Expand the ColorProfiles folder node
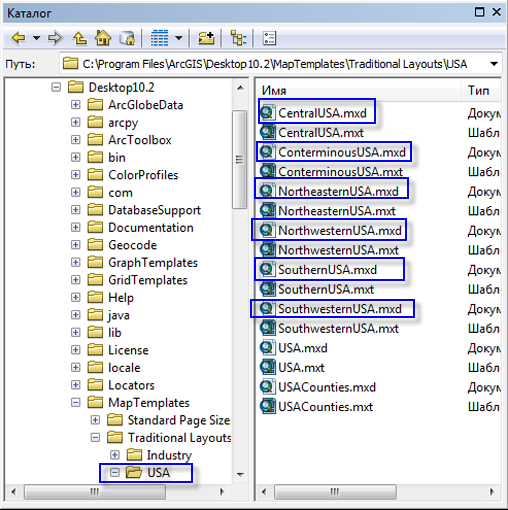The height and width of the screenshot is (510, 508). [x=76, y=175]
